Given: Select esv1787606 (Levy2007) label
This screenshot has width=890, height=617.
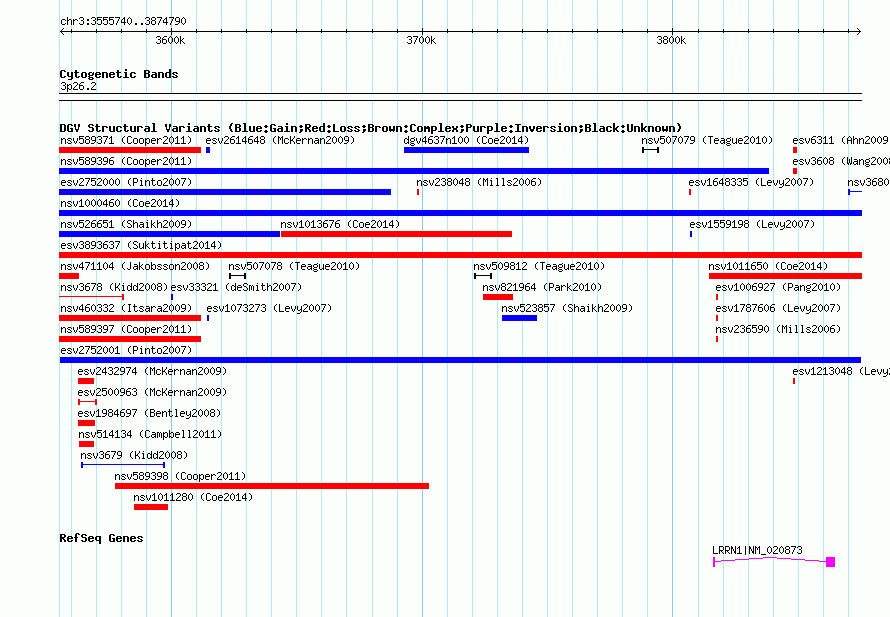Looking at the screenshot, I should point(778,308).
